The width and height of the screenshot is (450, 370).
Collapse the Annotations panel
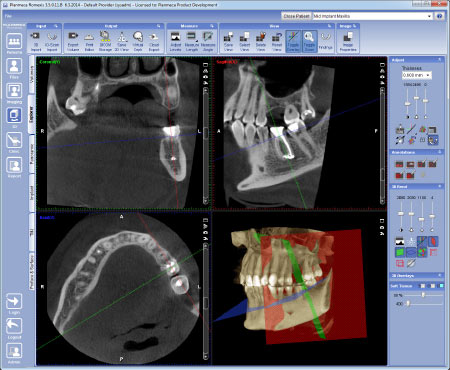439,152
